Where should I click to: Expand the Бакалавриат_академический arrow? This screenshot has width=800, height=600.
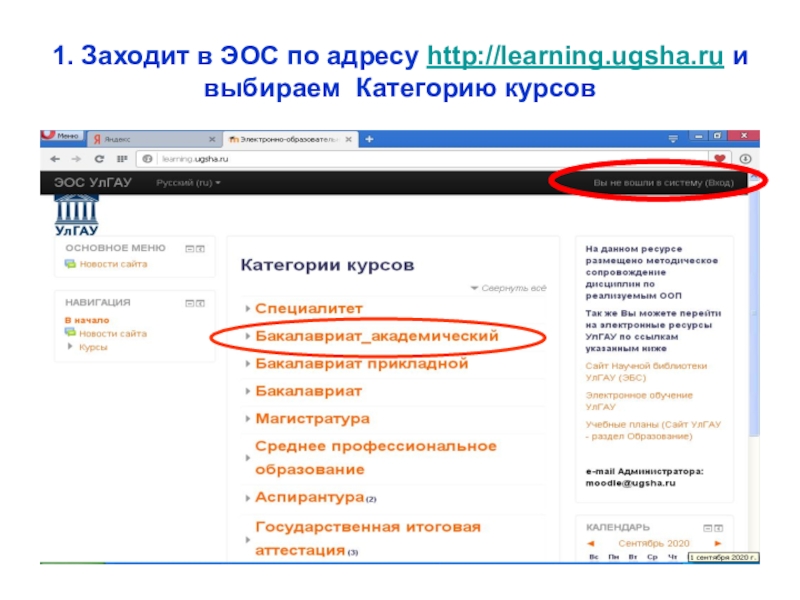tap(247, 336)
